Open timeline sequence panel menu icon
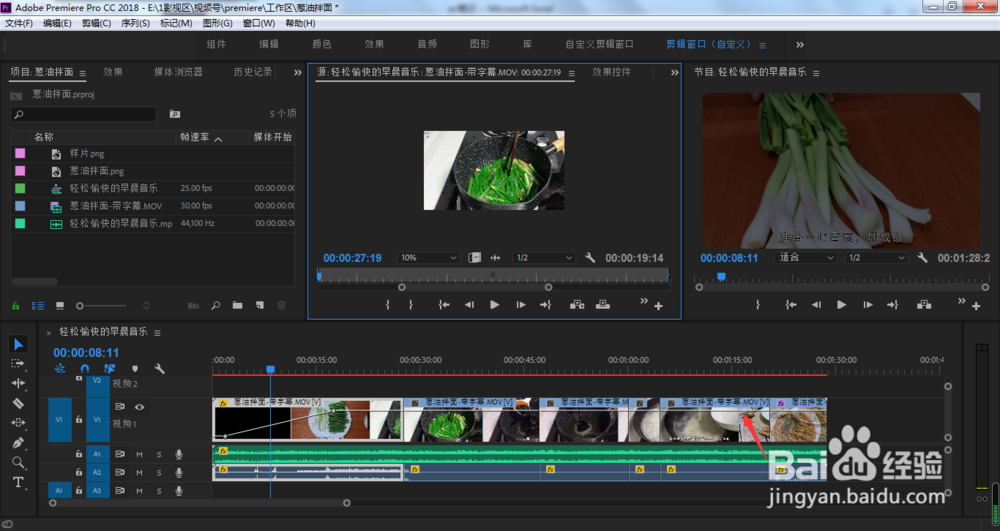This screenshot has height=531, width=1000. [x=157, y=333]
